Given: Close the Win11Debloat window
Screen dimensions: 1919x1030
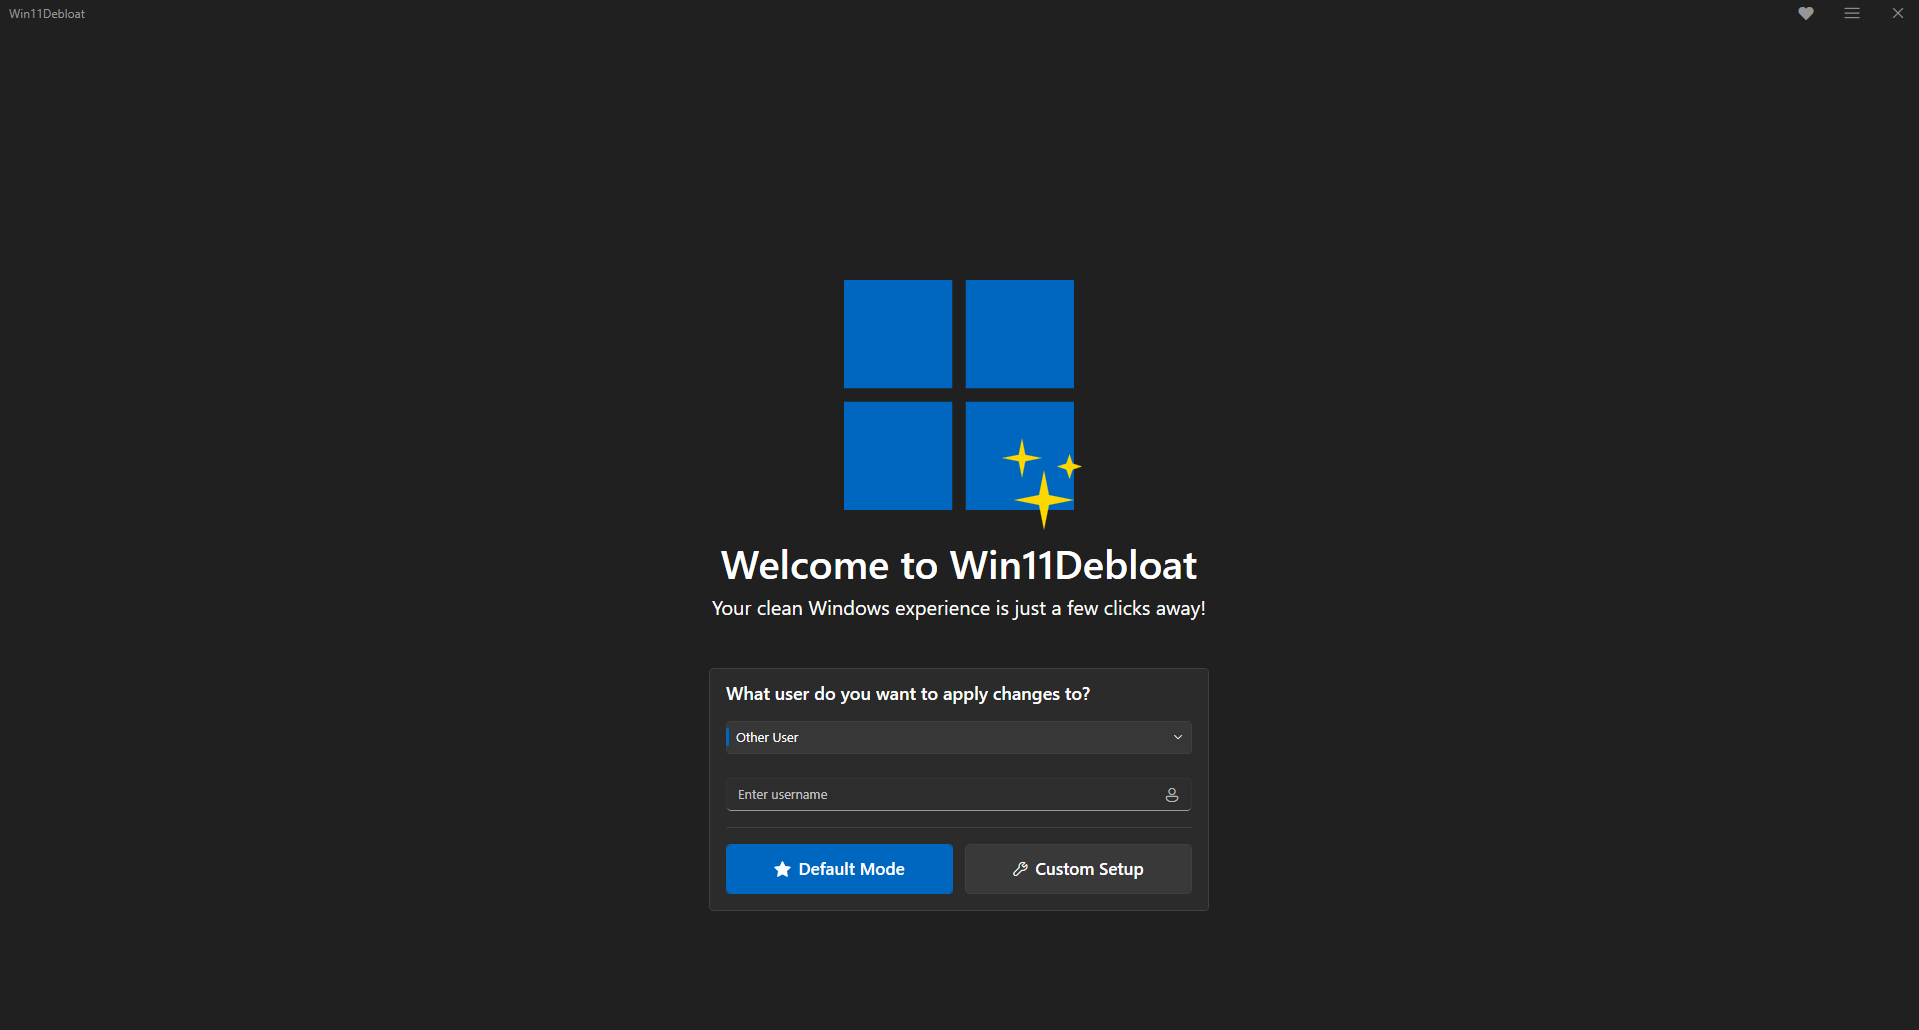Looking at the screenshot, I should tap(1898, 13).
